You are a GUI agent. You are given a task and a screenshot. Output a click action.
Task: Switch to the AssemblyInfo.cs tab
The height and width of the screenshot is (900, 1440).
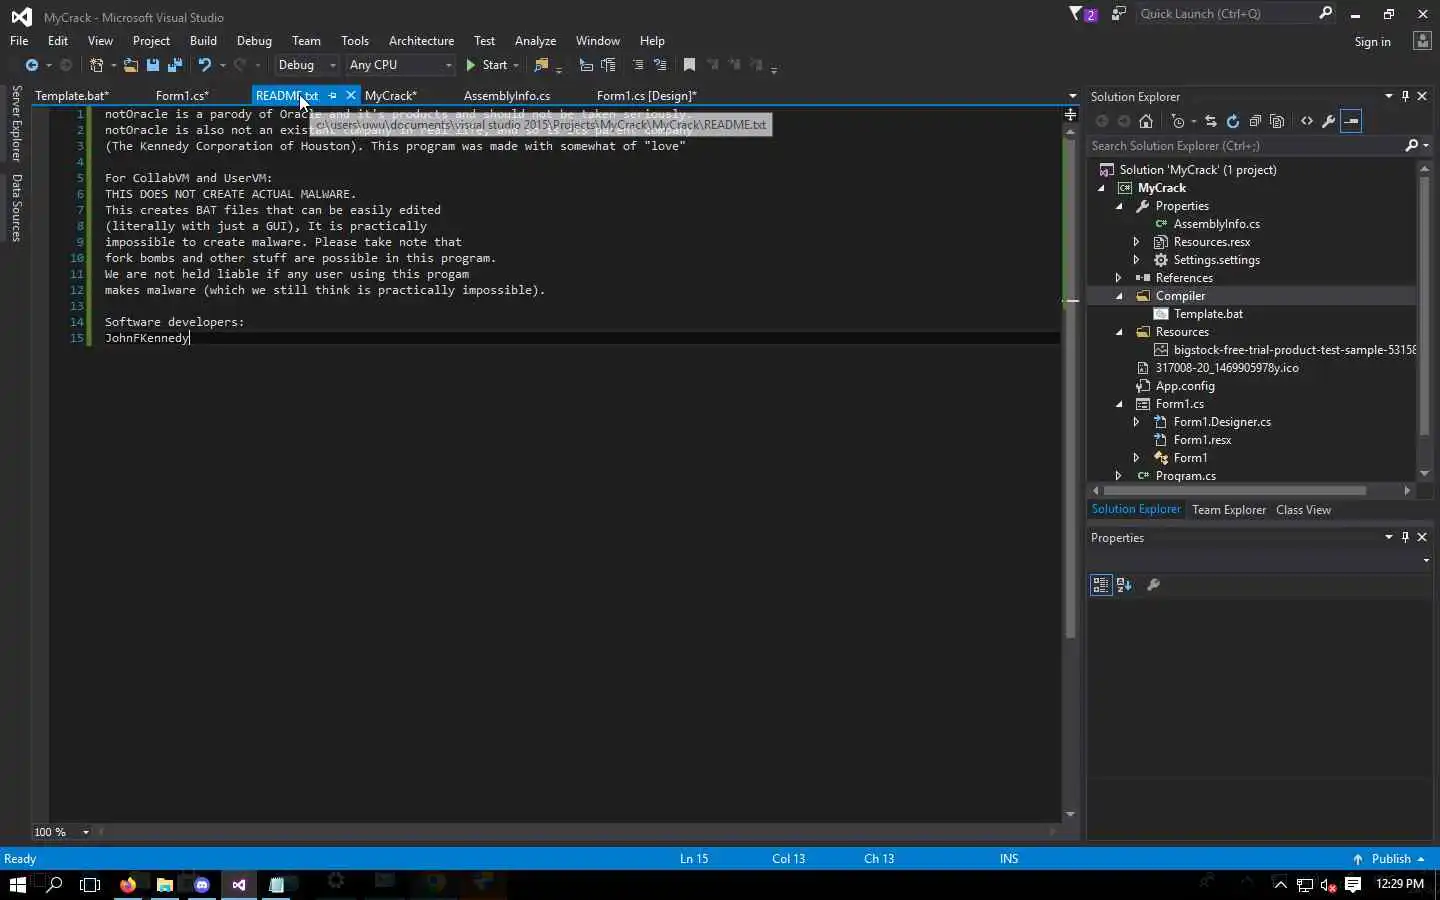507,96
